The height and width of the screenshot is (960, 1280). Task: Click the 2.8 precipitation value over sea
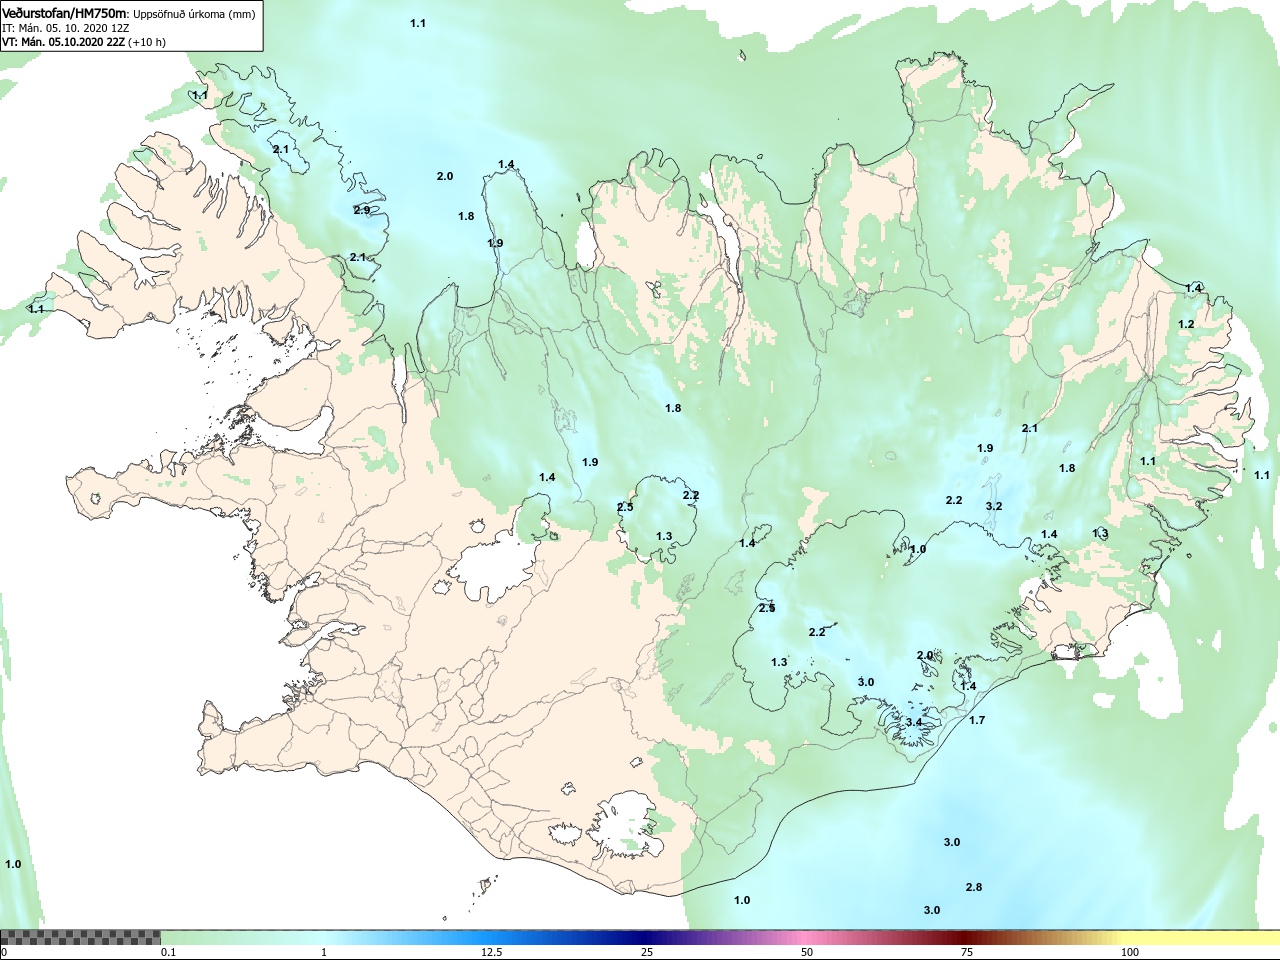pos(974,887)
